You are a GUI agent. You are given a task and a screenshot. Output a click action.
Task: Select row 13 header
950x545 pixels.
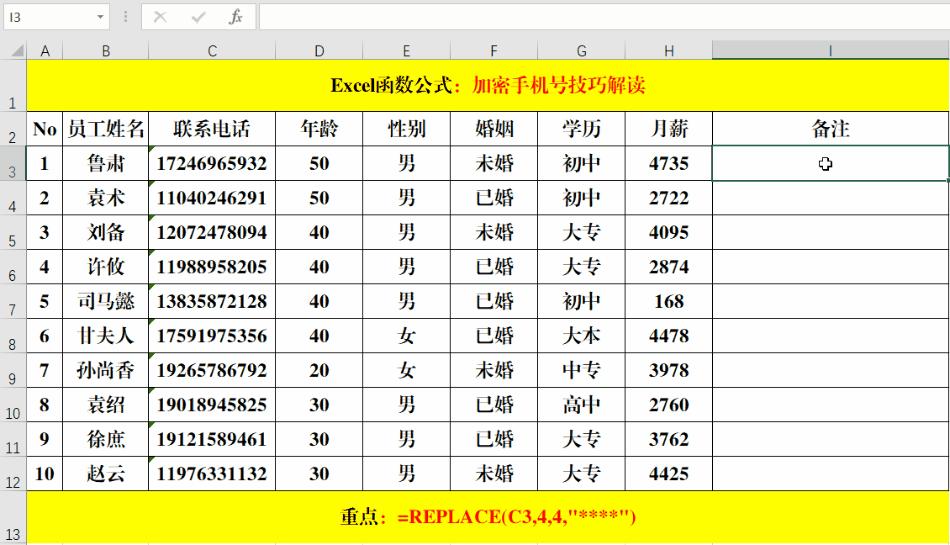[13, 518]
